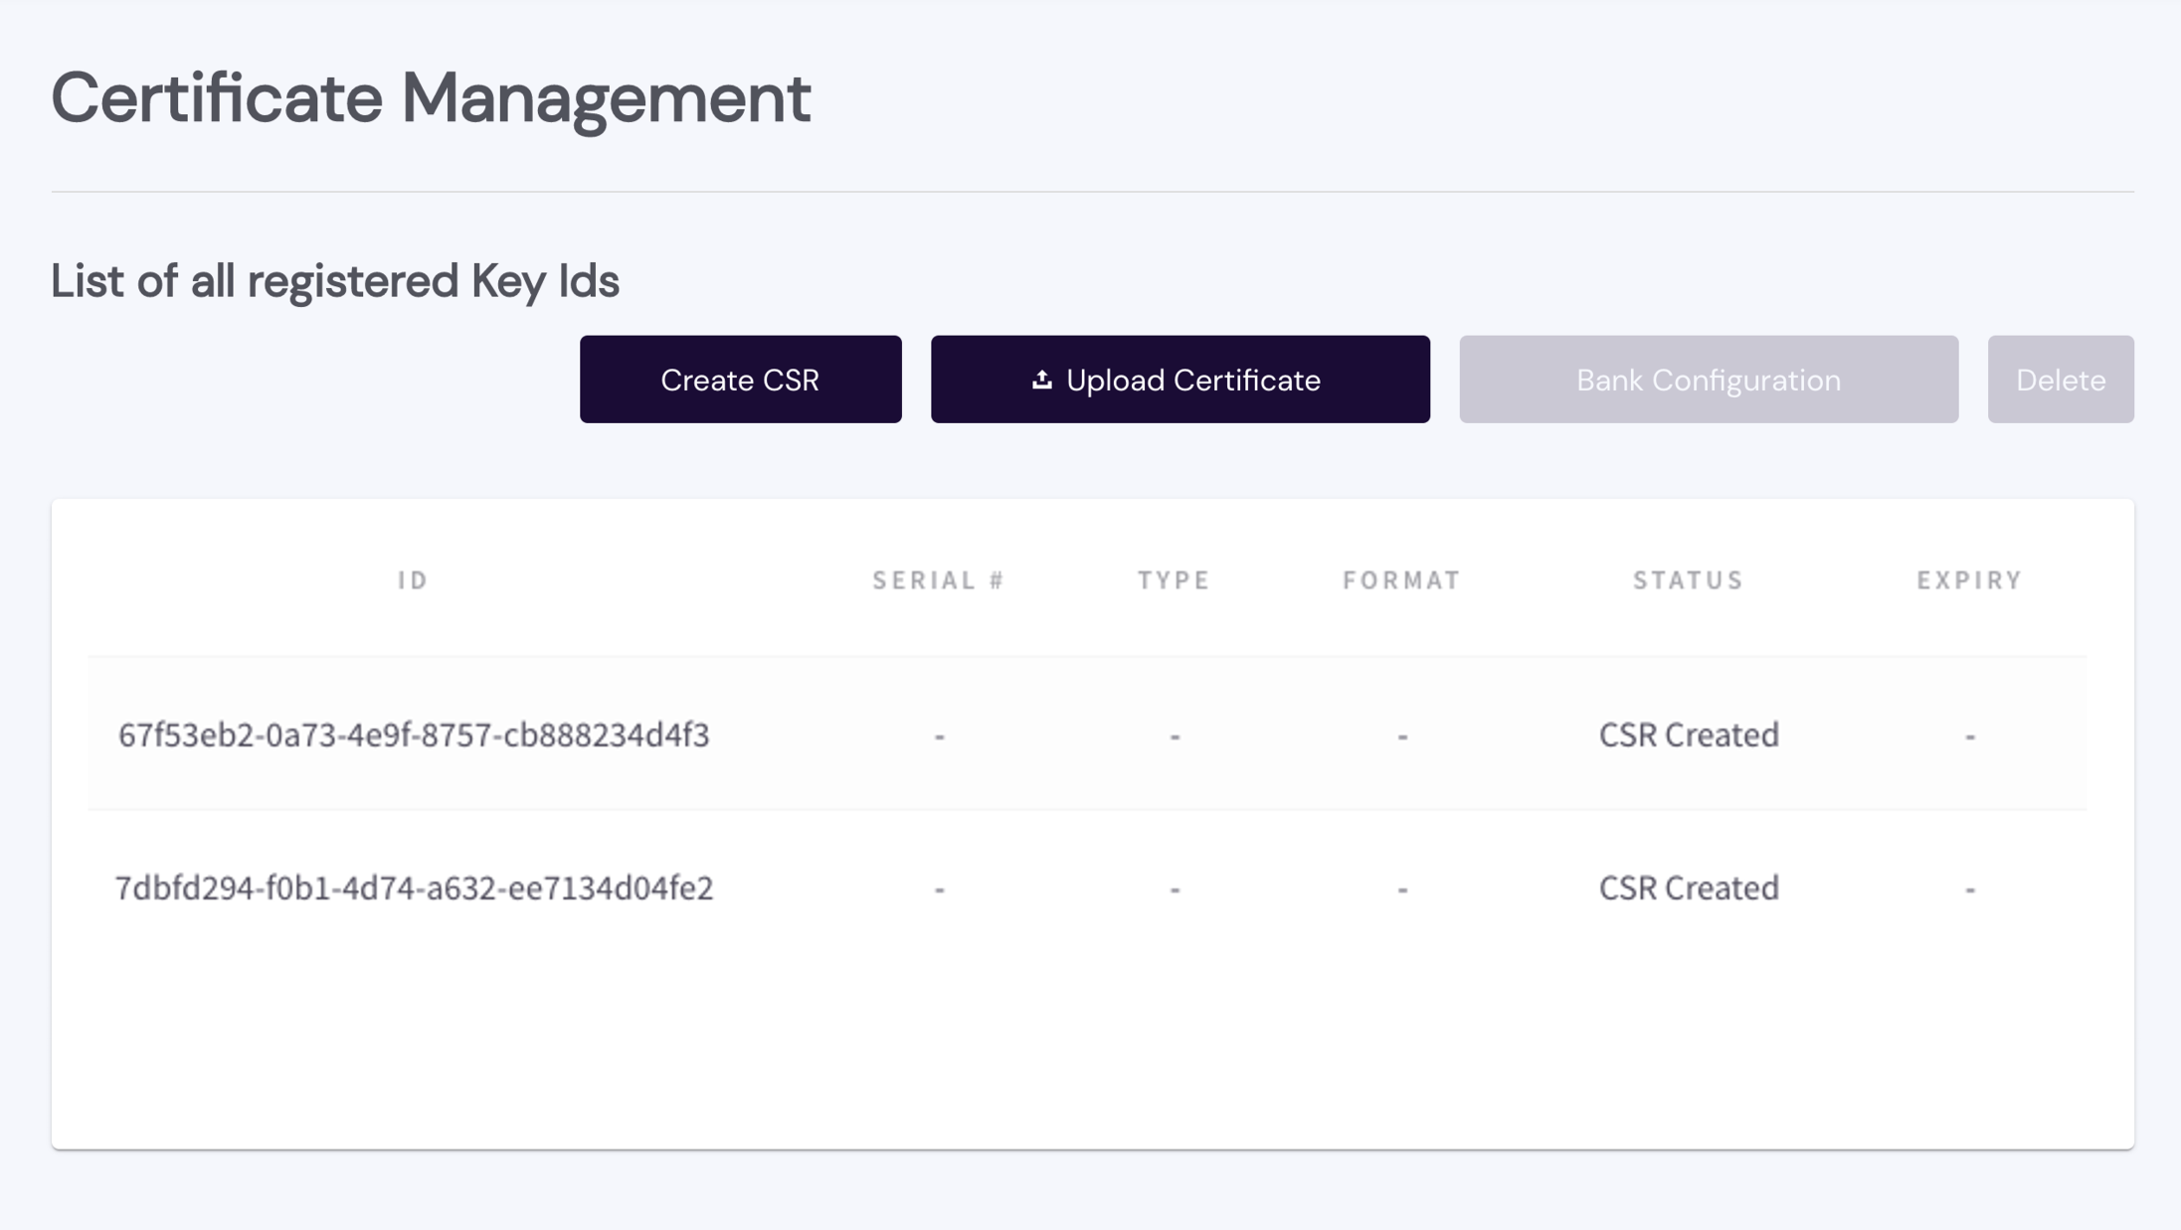Click the Delete button
The width and height of the screenshot is (2181, 1230).
[2060, 380]
